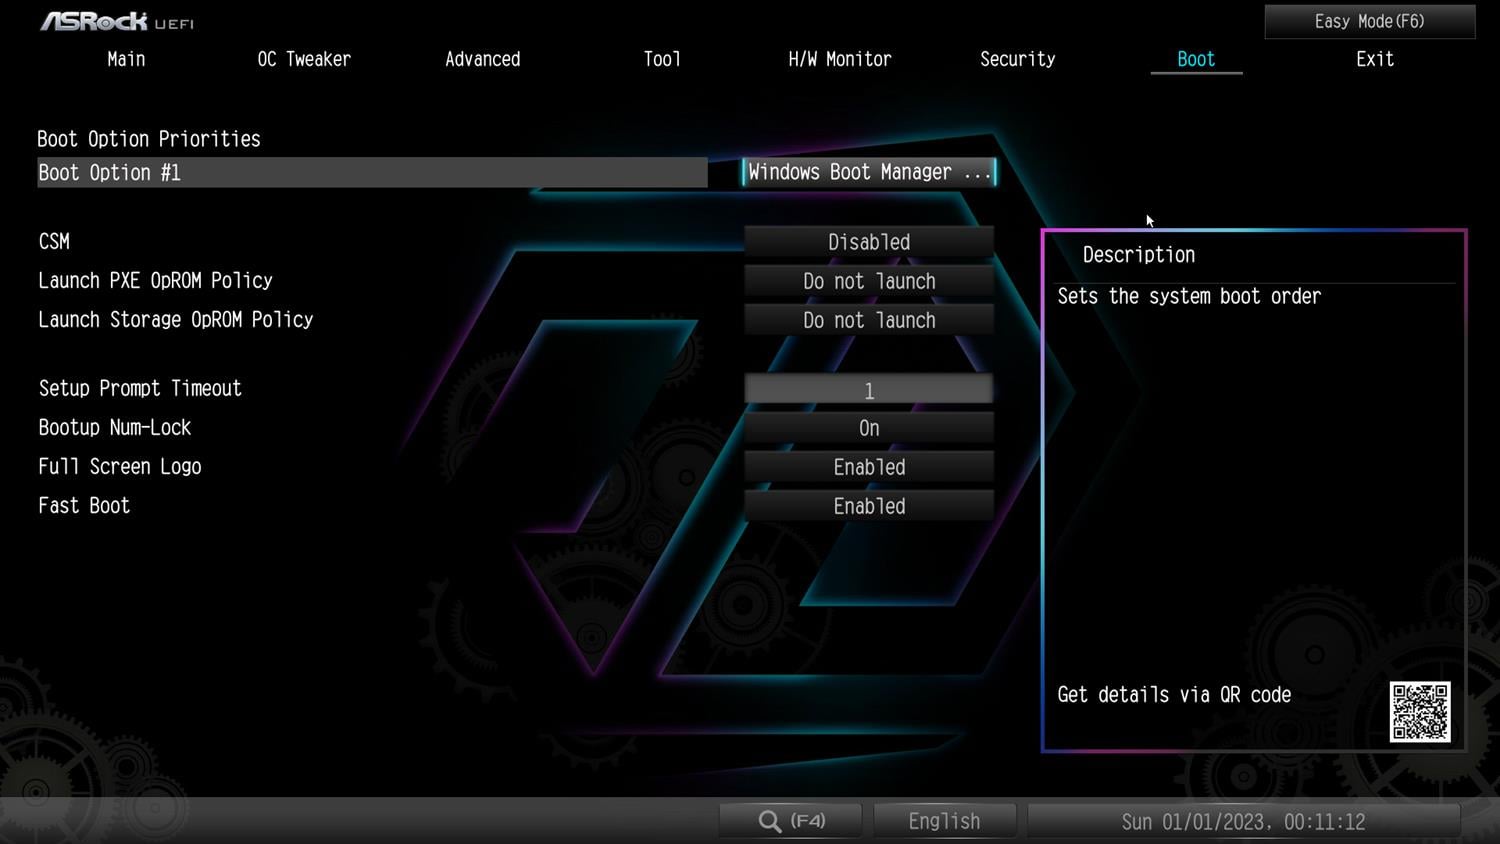Image resolution: width=1500 pixels, height=844 pixels.
Task: Click the QR code for details
Action: [x=1419, y=712]
